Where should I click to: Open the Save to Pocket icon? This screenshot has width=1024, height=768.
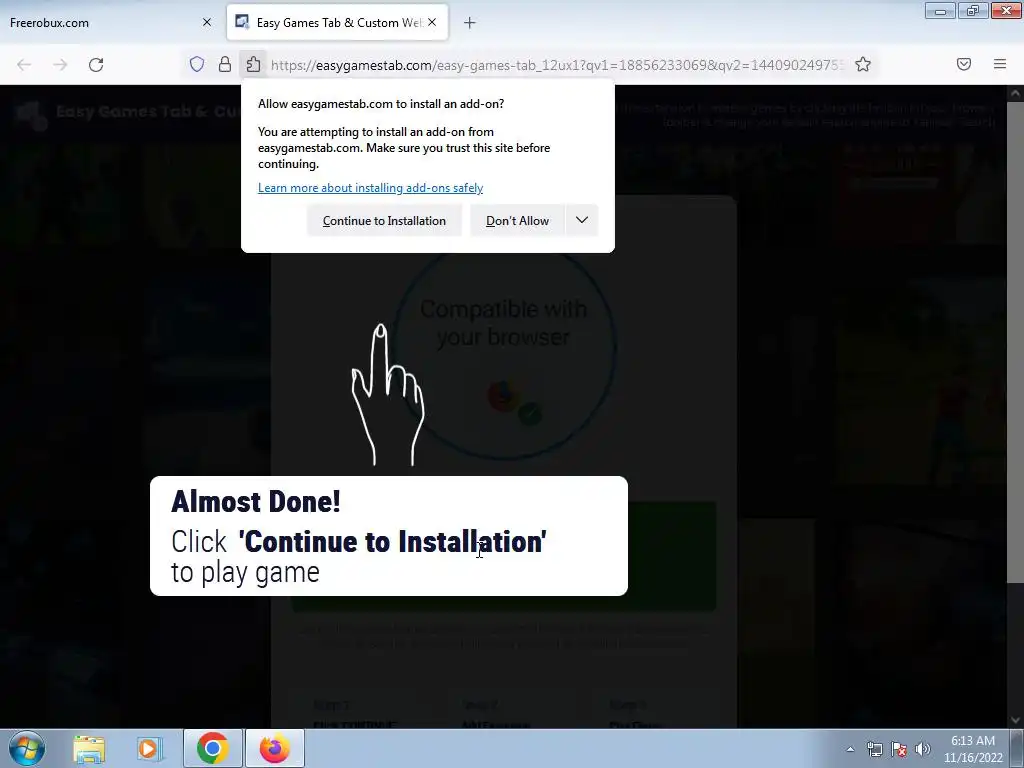click(x=964, y=64)
